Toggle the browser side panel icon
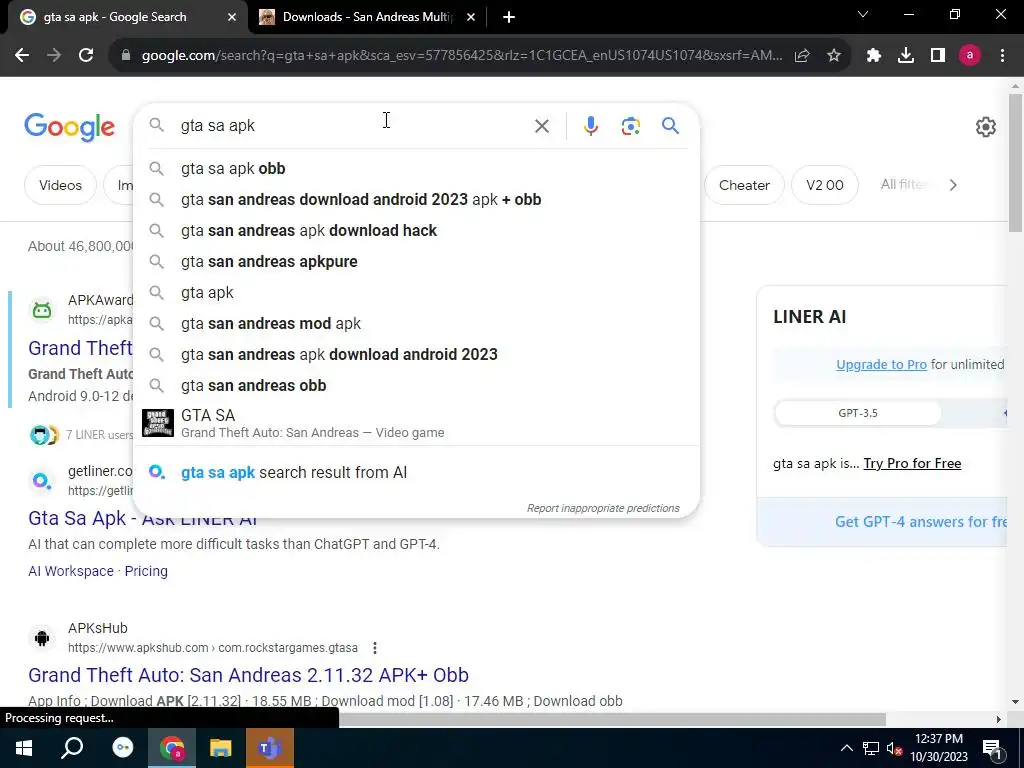Image resolution: width=1024 pixels, height=768 pixels. [938, 56]
